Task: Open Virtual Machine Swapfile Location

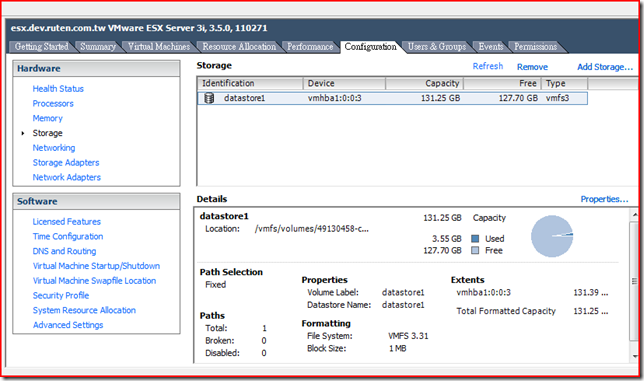Action: point(94,281)
